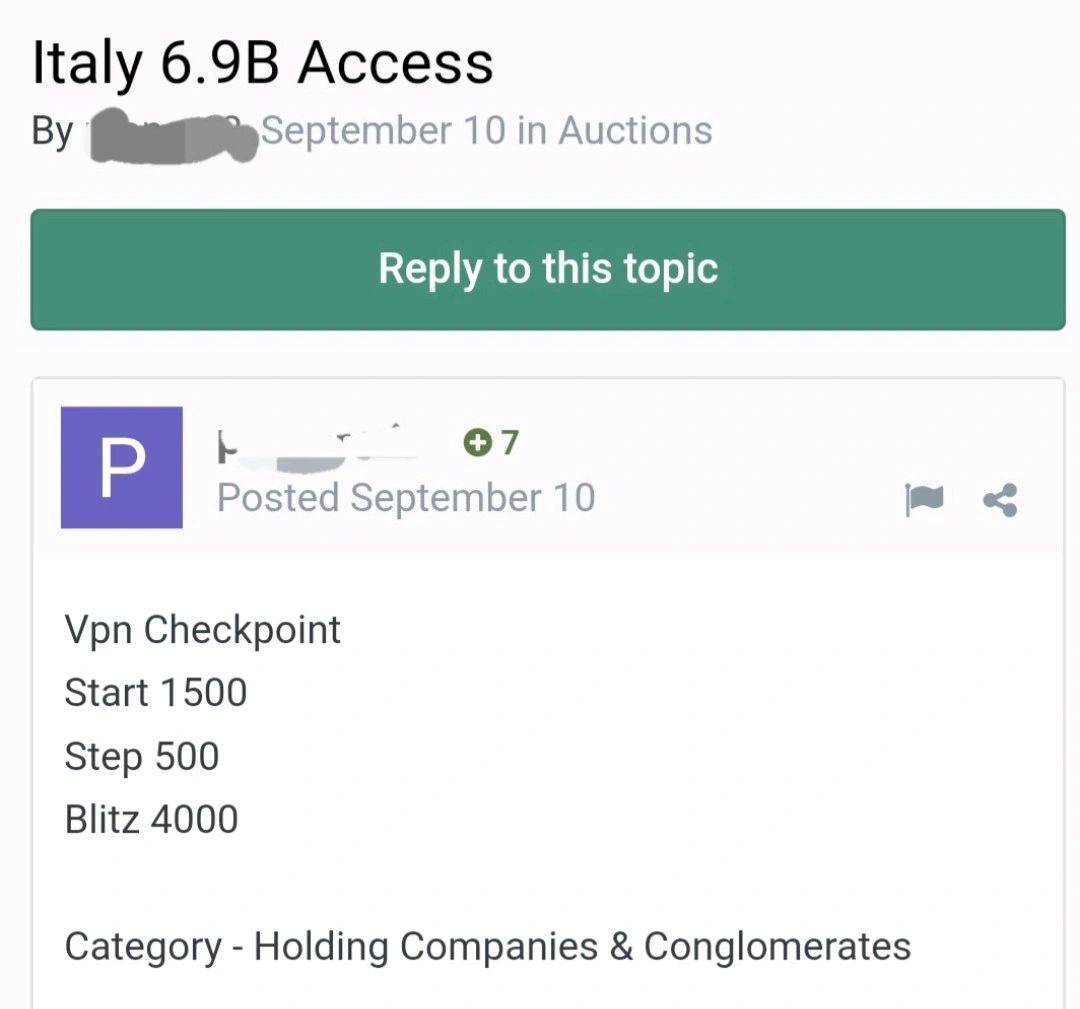Click the Reply to this topic button
Viewport: 1080px width, 1009px height.
tap(548, 269)
